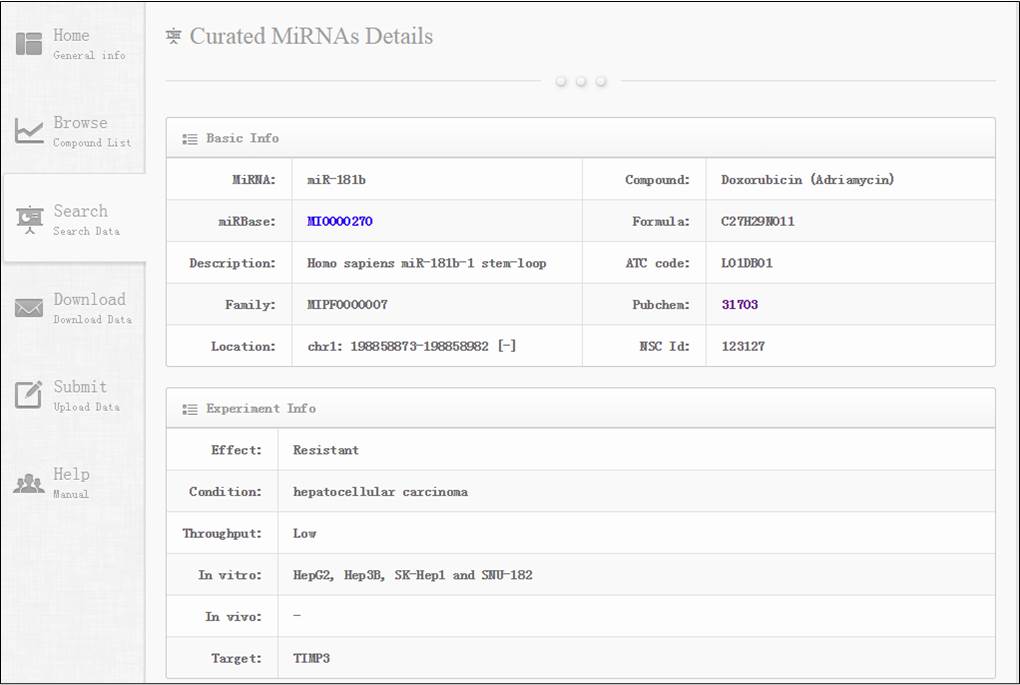
Task: Click the Search presentation board icon
Action: click(x=29, y=220)
